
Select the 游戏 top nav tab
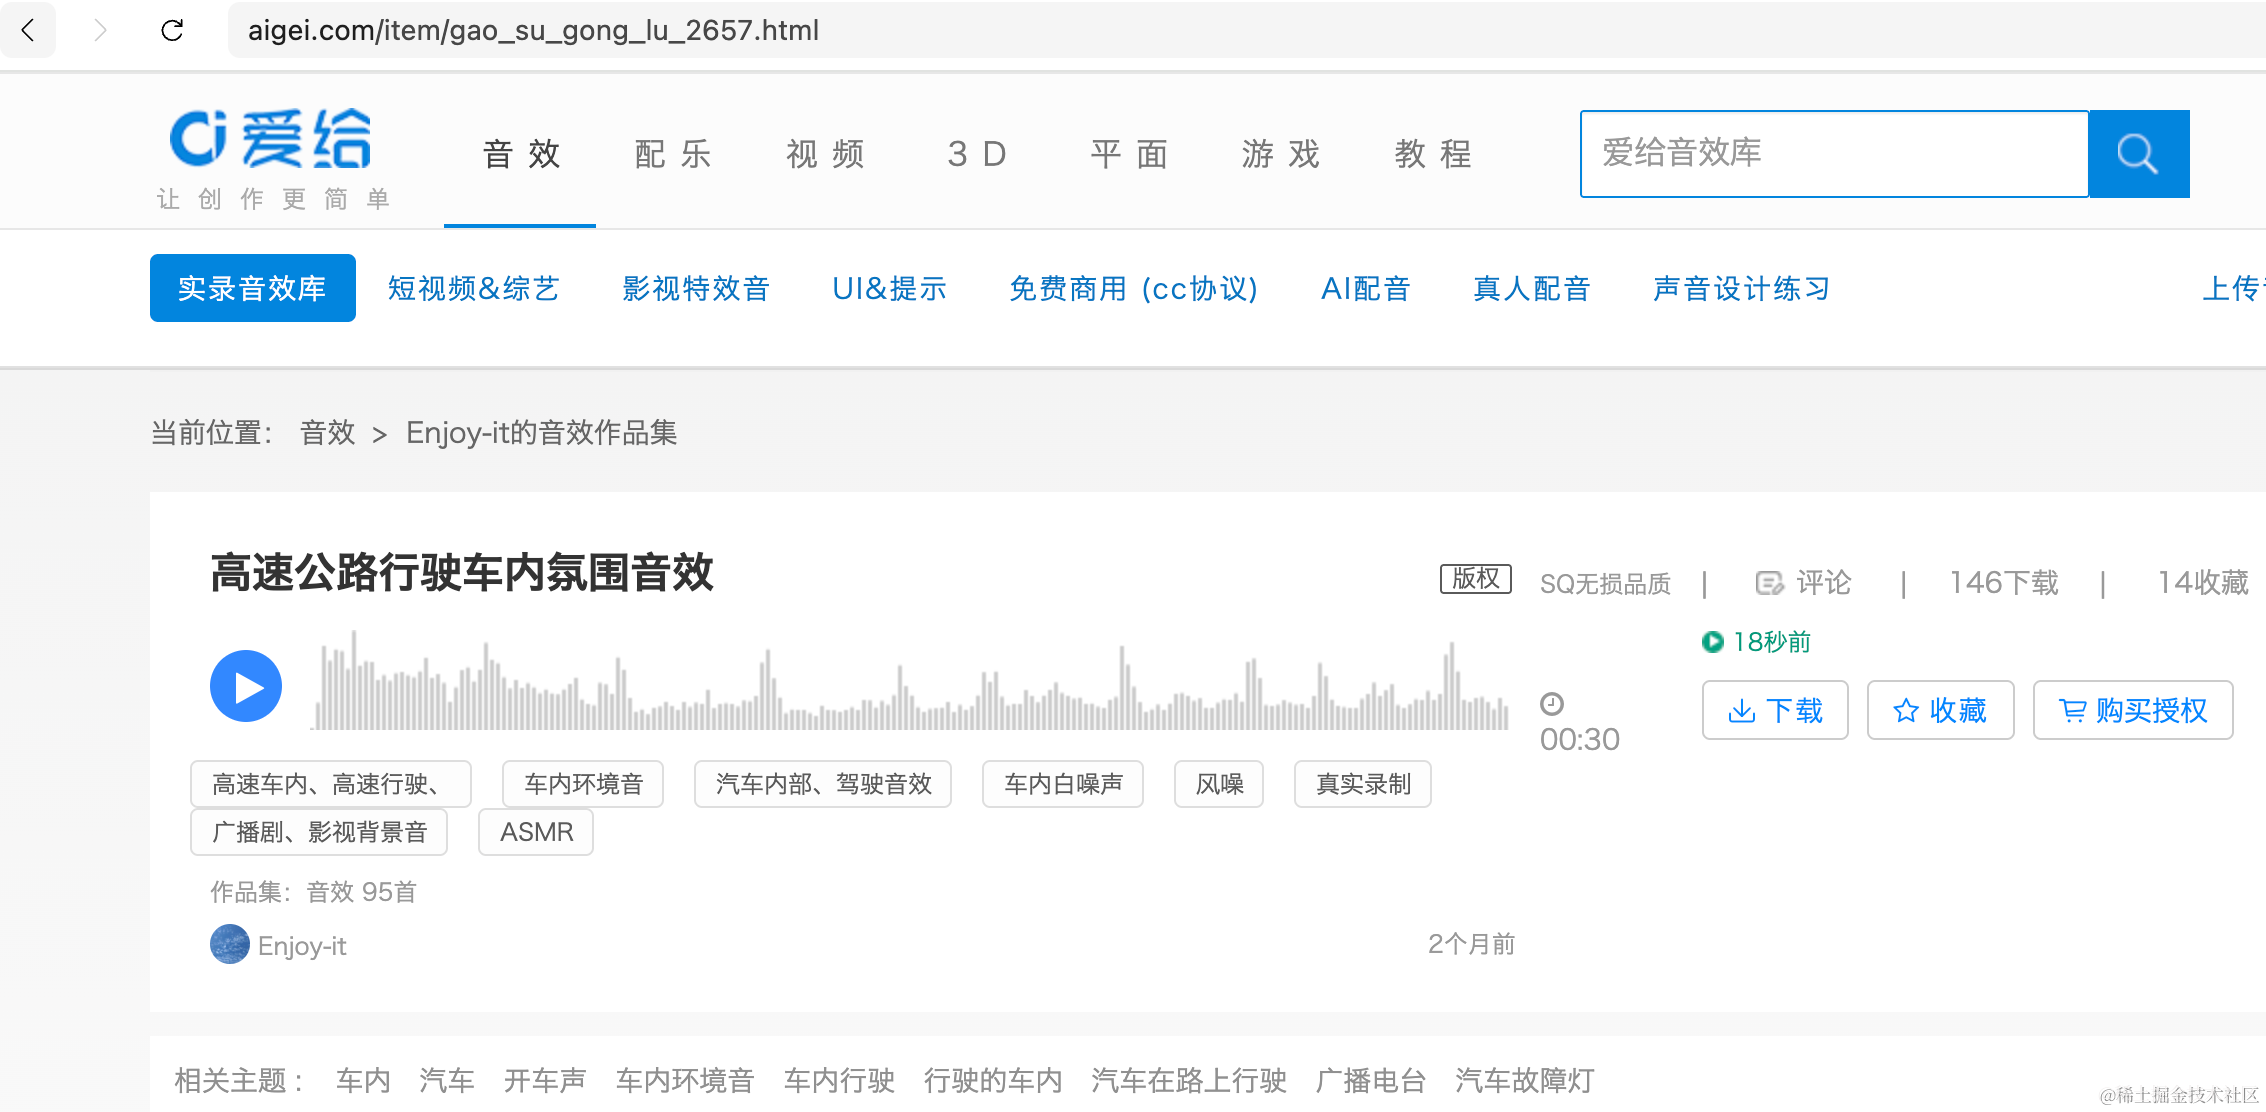pos(1281,154)
